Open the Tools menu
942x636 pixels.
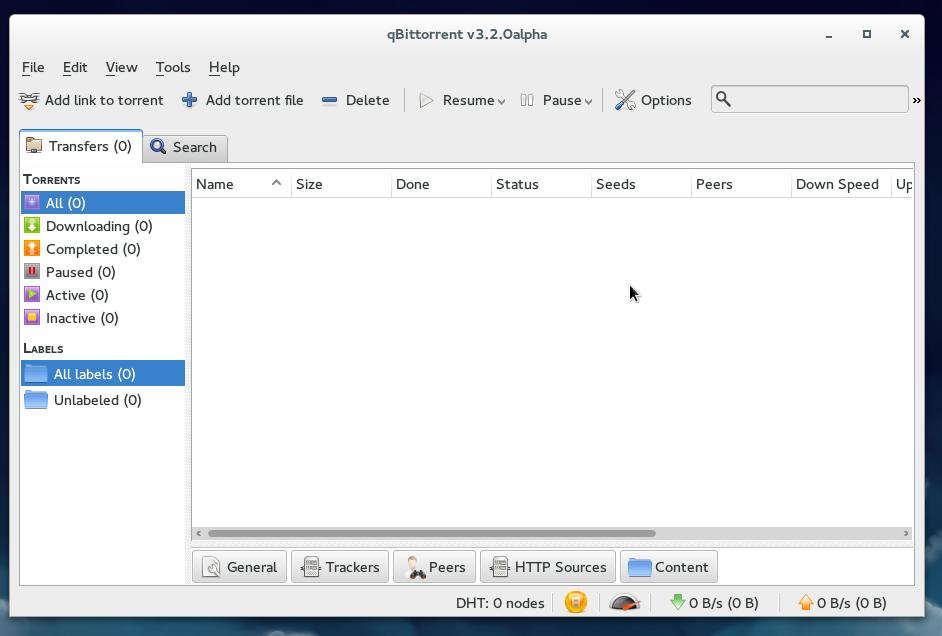click(172, 67)
